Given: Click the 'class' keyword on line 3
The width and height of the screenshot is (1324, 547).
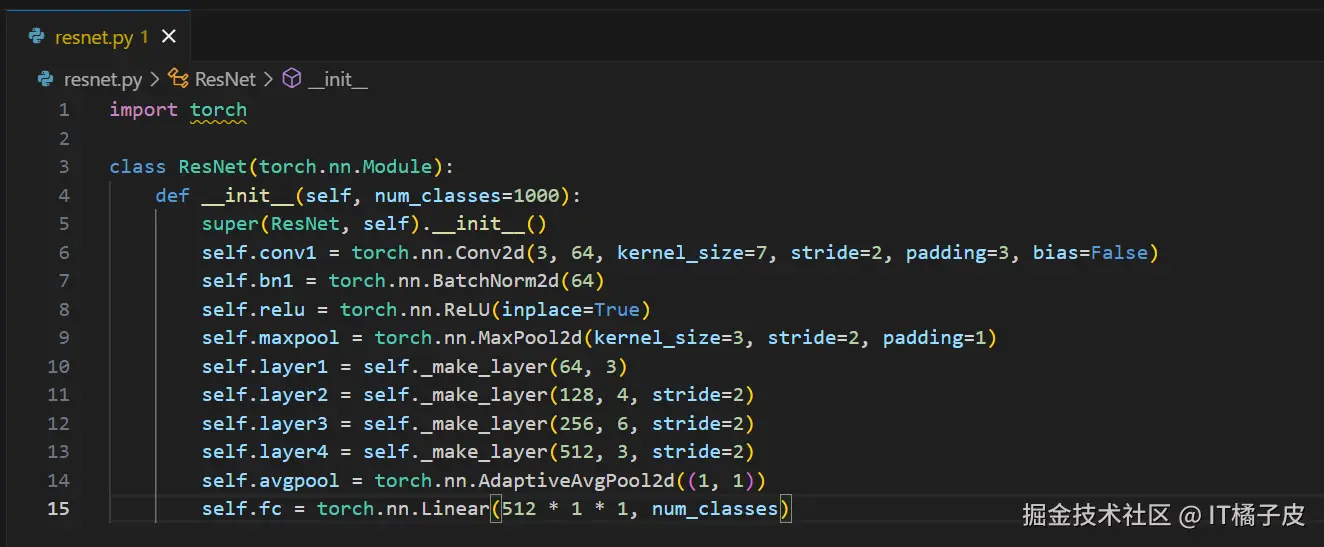Looking at the screenshot, I should click(138, 167).
